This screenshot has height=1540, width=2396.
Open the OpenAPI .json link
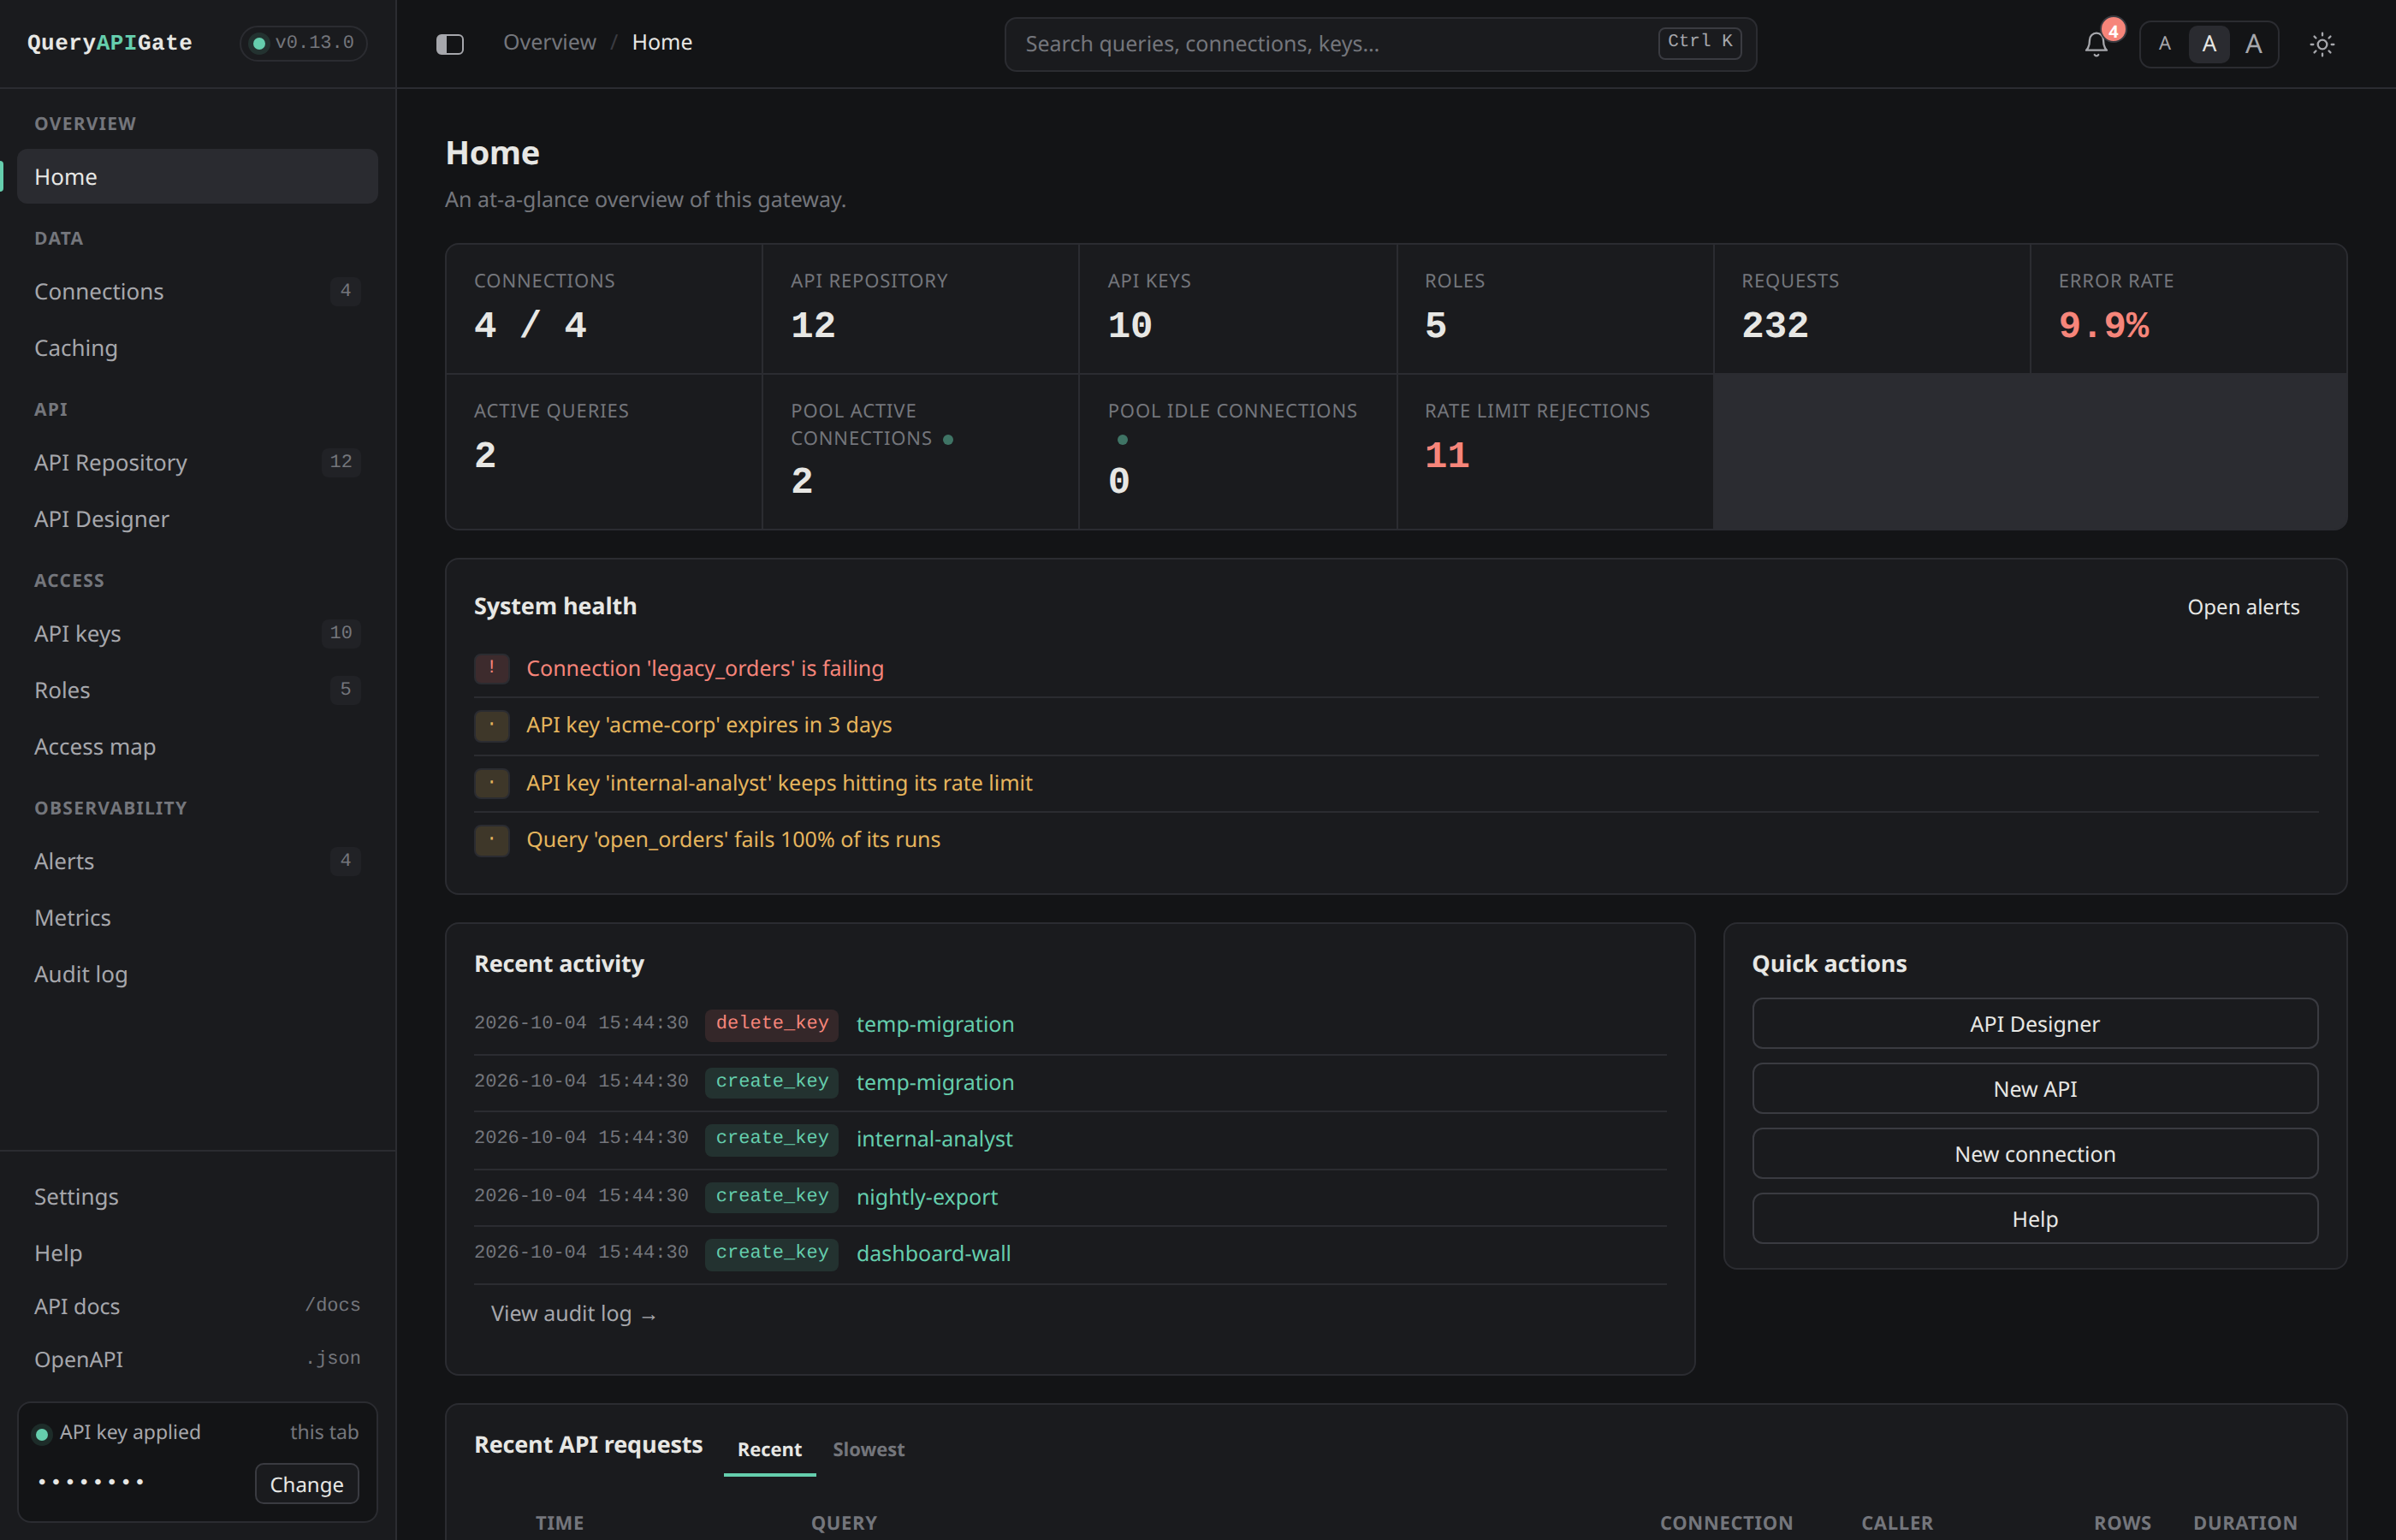[x=197, y=1359]
